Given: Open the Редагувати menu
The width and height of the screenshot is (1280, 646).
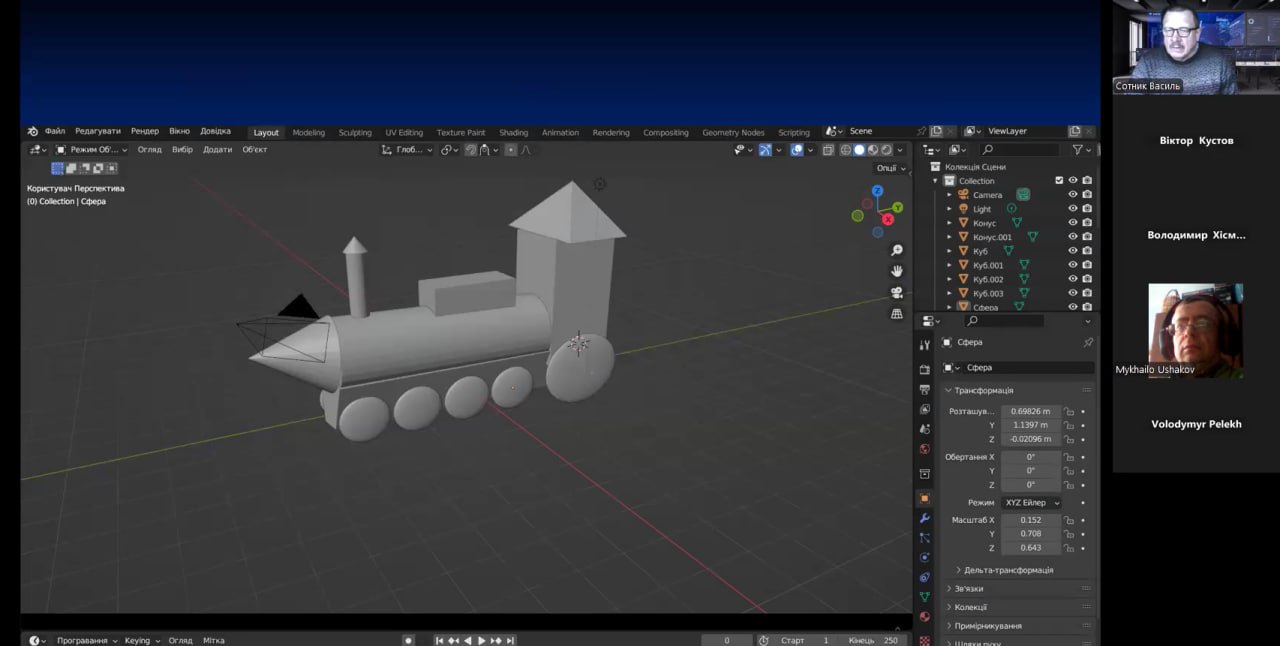Looking at the screenshot, I should coord(97,131).
